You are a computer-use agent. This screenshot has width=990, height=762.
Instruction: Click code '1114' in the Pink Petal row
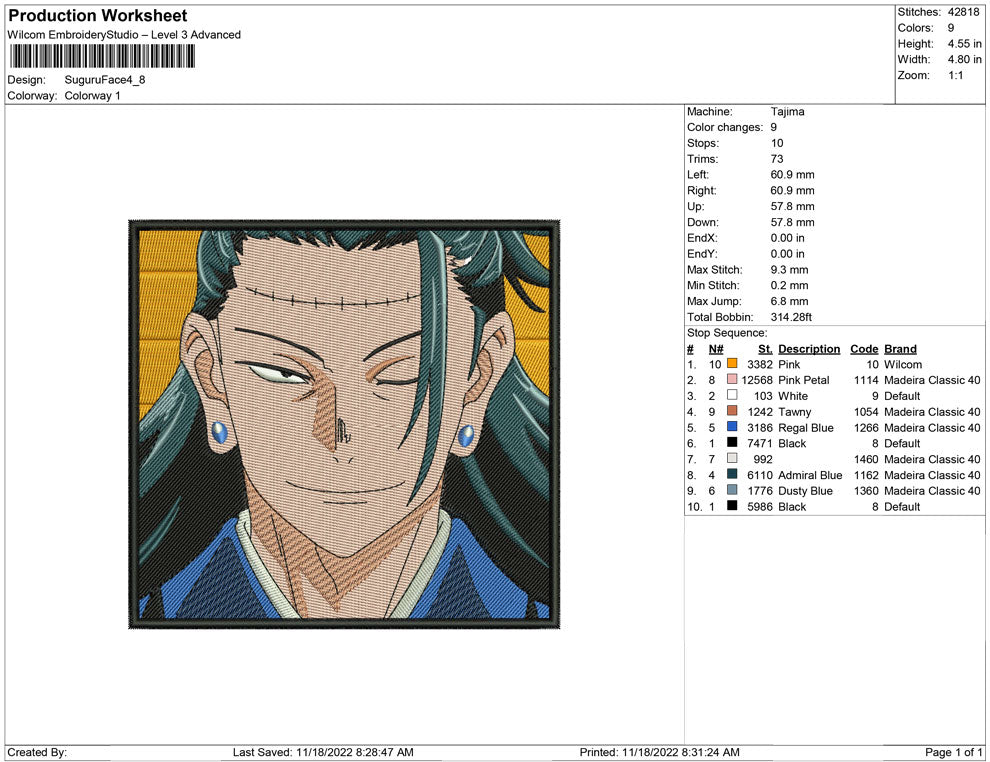(866, 380)
